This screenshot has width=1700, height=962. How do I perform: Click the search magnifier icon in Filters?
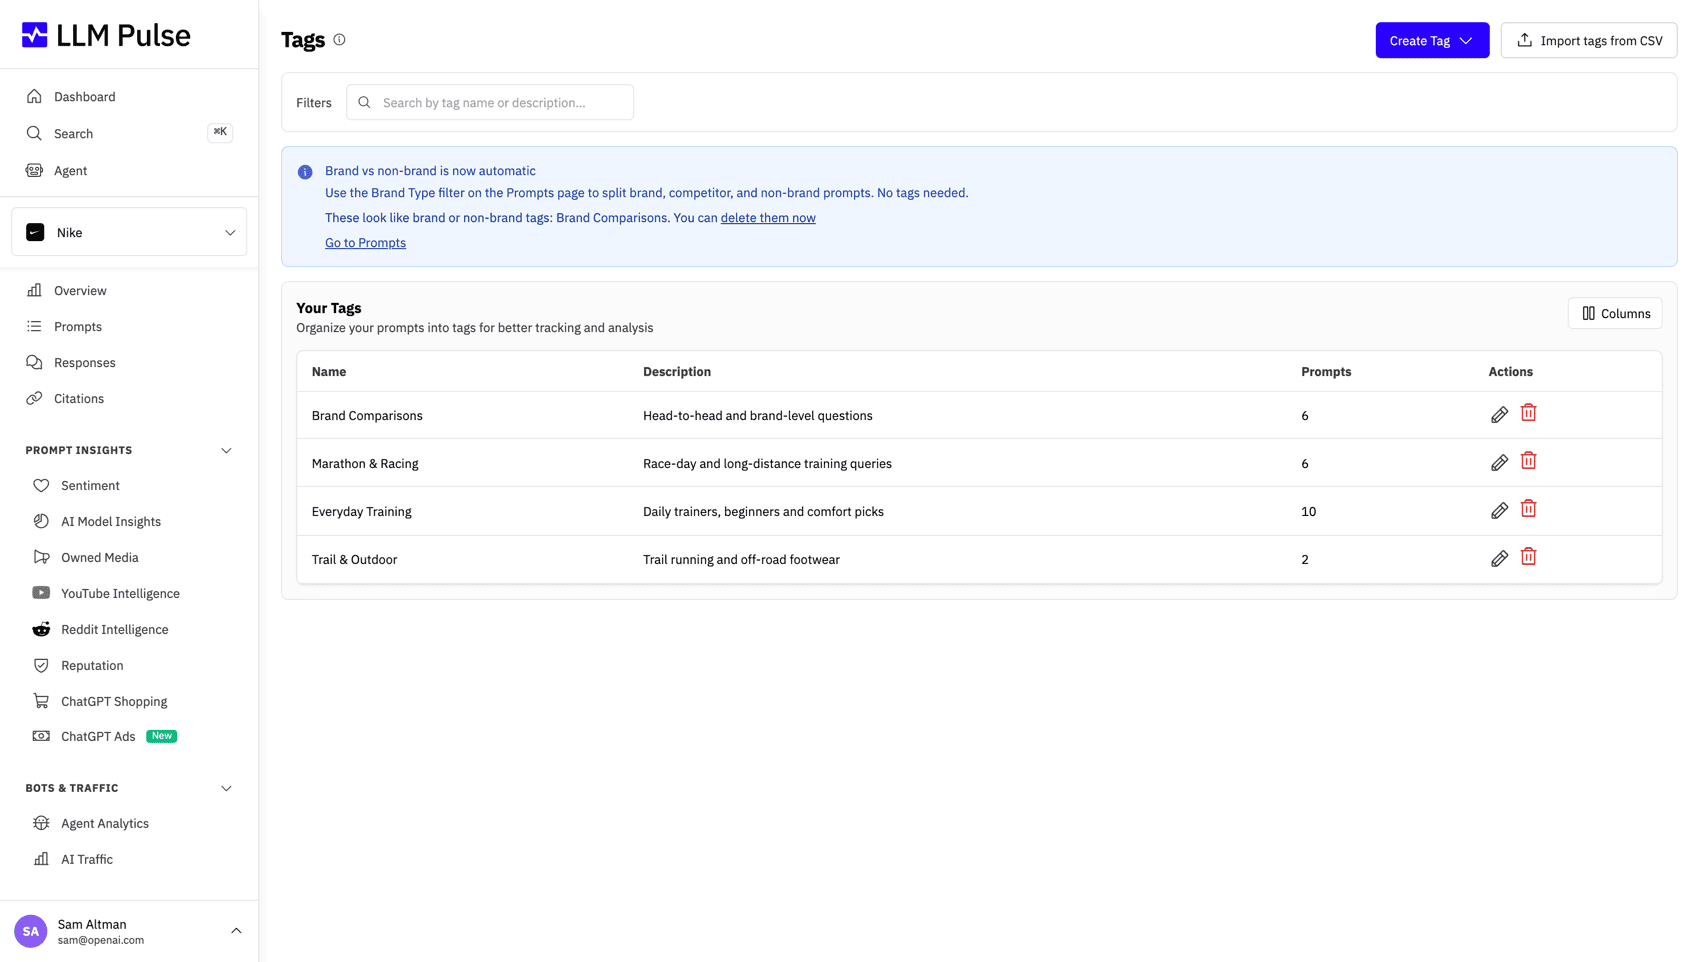(x=364, y=102)
